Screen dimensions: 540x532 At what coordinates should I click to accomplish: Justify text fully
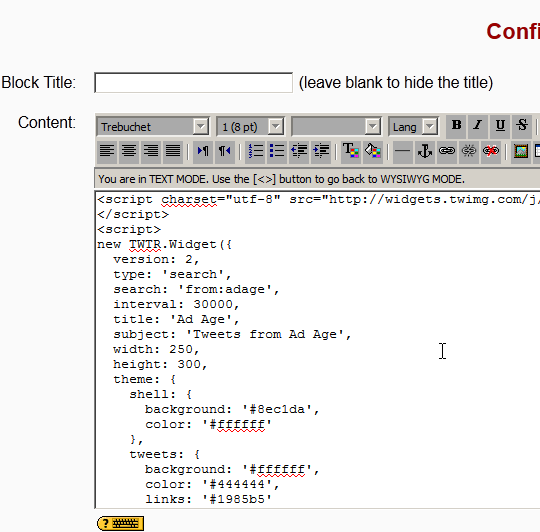pos(173,152)
